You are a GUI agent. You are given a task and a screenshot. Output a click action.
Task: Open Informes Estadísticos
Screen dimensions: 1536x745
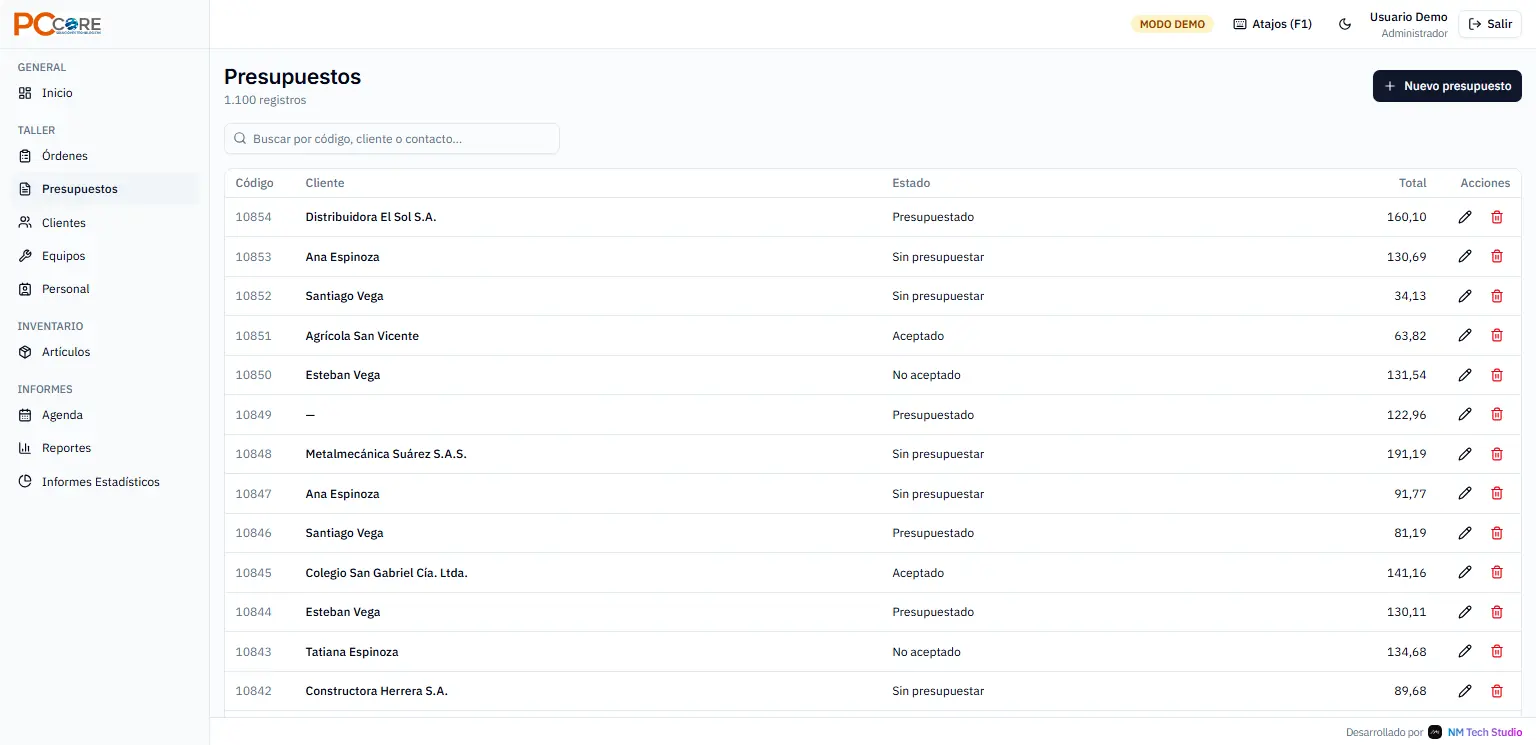[105, 482]
